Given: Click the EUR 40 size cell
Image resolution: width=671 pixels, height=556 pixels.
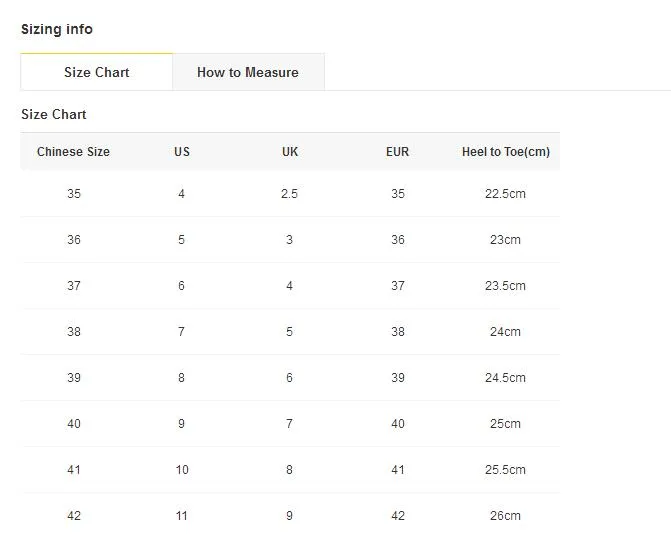Looking at the screenshot, I should pyautogui.click(x=398, y=423).
